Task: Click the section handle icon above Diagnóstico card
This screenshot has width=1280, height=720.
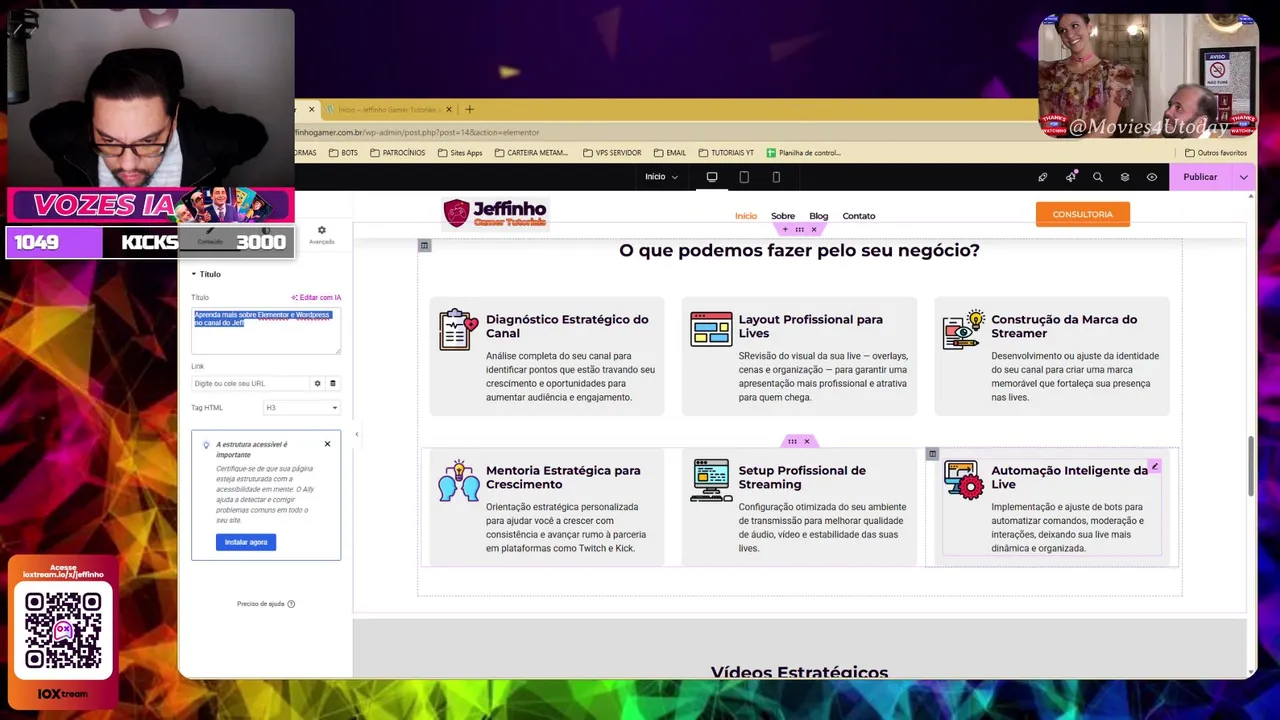Action: click(424, 245)
